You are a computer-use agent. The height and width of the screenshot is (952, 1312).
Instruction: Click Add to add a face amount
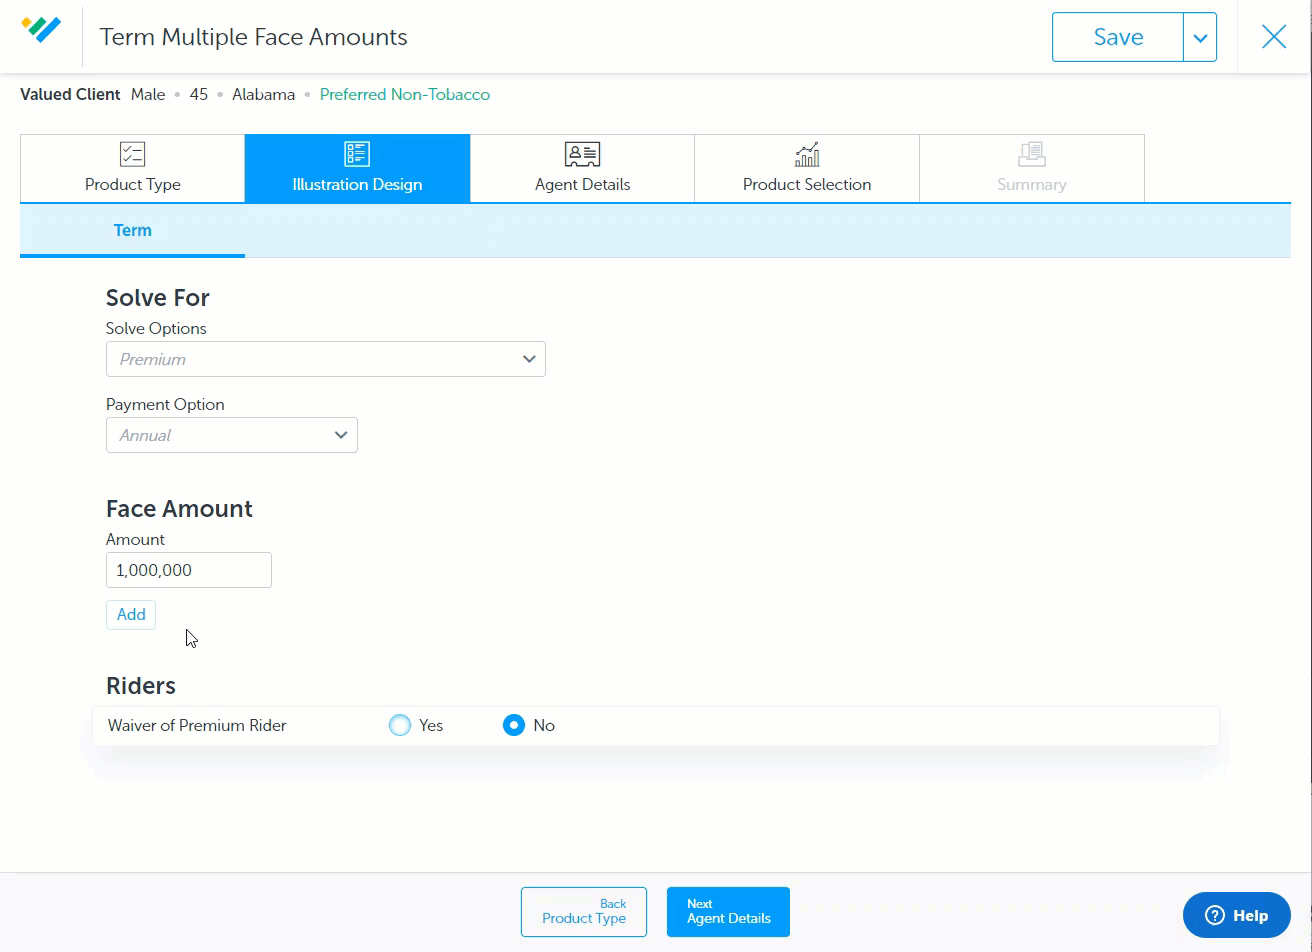coord(131,614)
